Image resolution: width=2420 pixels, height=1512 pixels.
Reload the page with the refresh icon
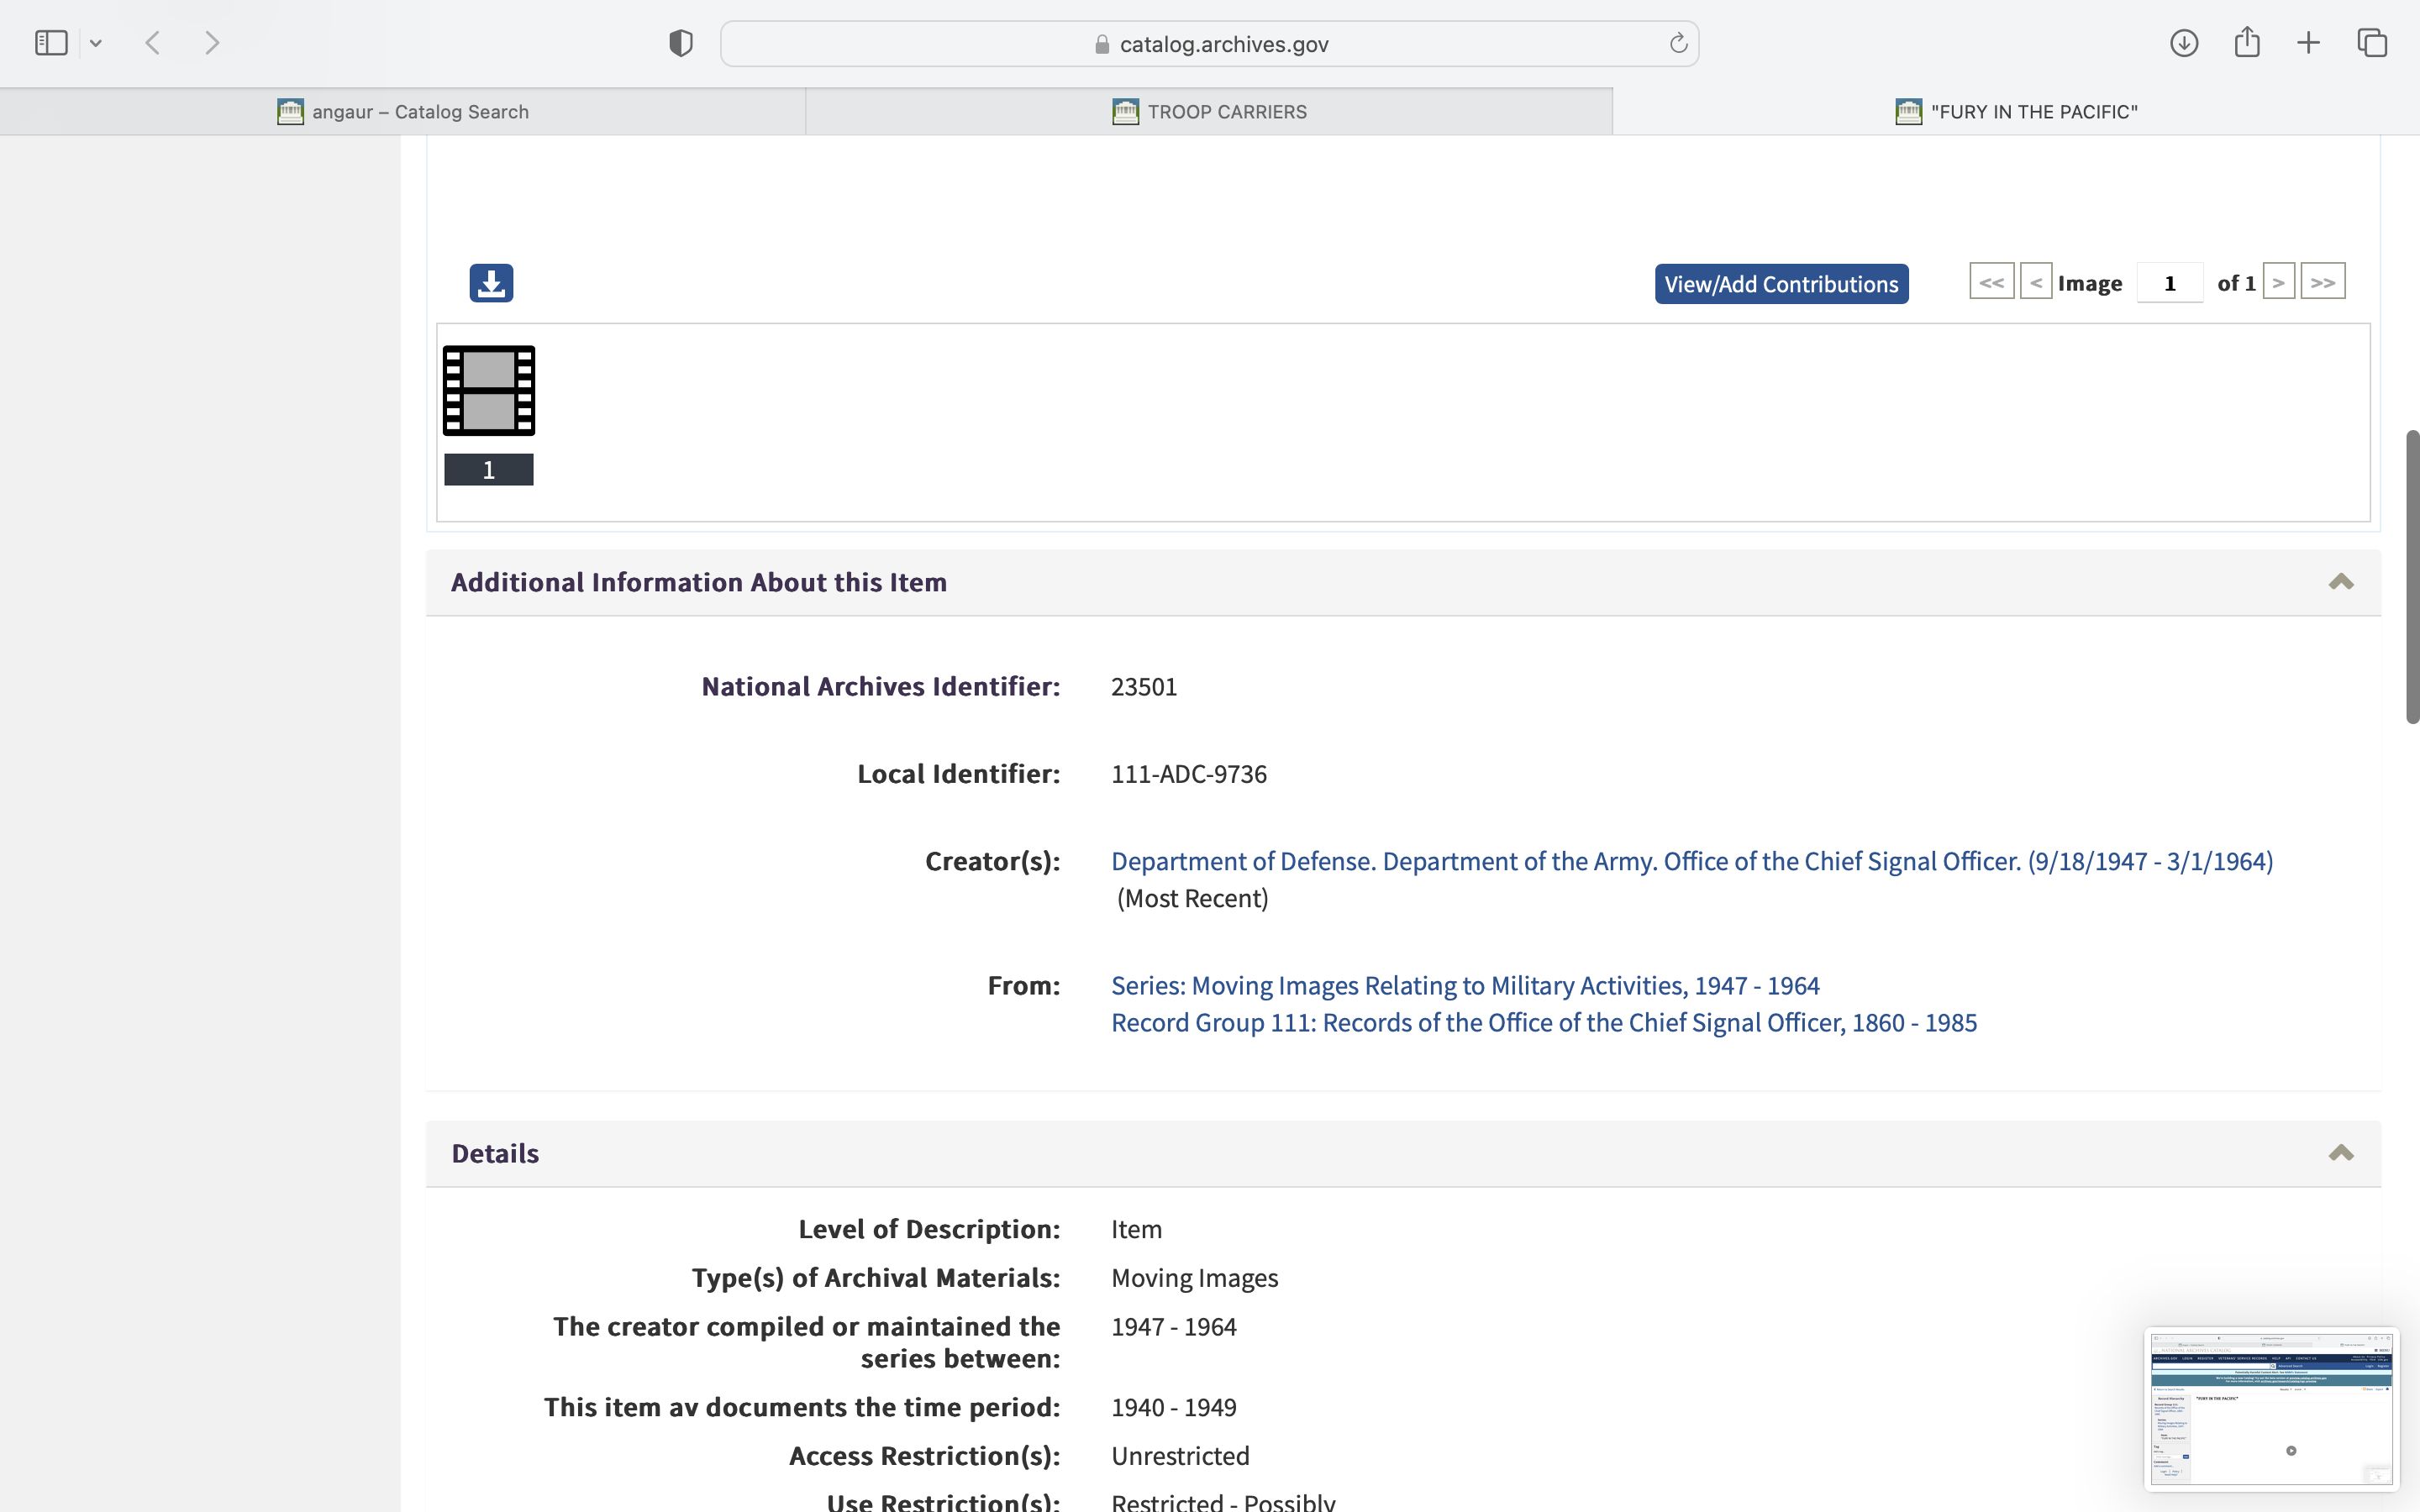click(x=1678, y=43)
